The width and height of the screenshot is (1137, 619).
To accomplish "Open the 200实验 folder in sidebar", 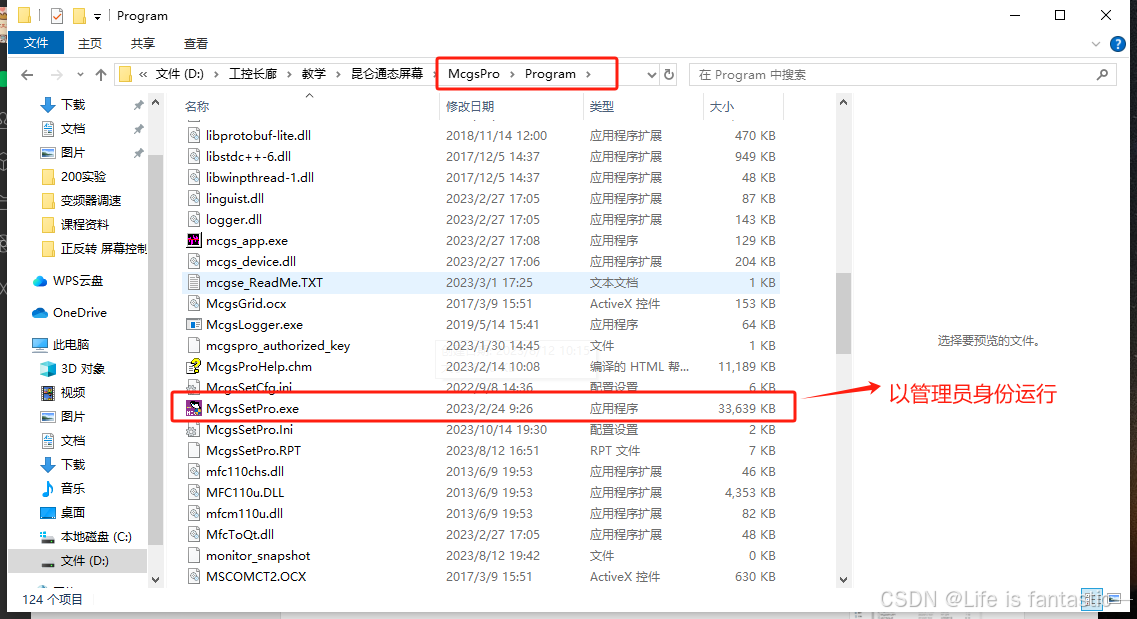I will point(83,176).
